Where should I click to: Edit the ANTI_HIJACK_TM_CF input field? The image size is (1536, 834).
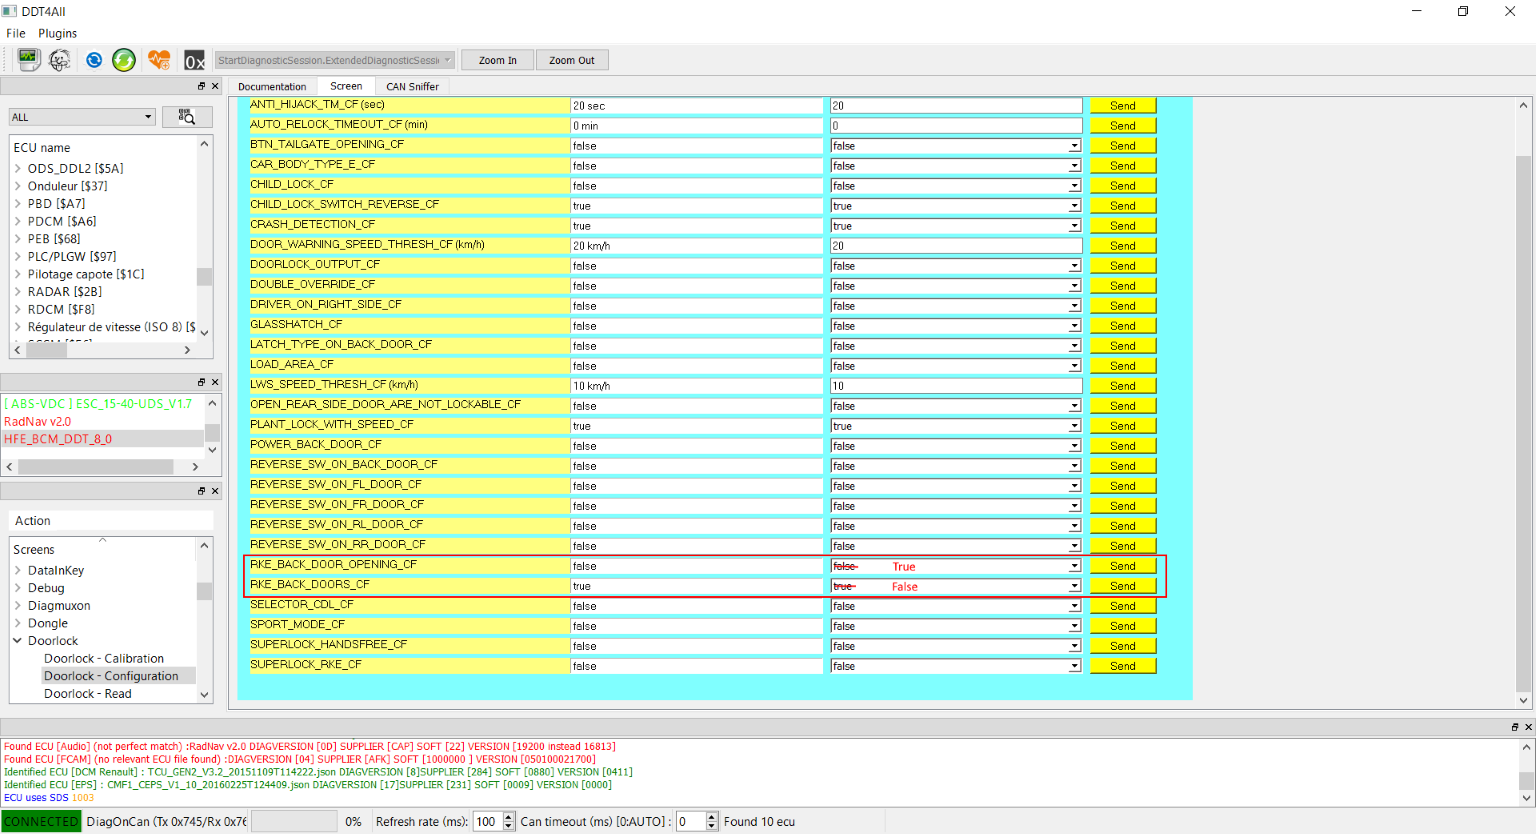[x=956, y=106]
